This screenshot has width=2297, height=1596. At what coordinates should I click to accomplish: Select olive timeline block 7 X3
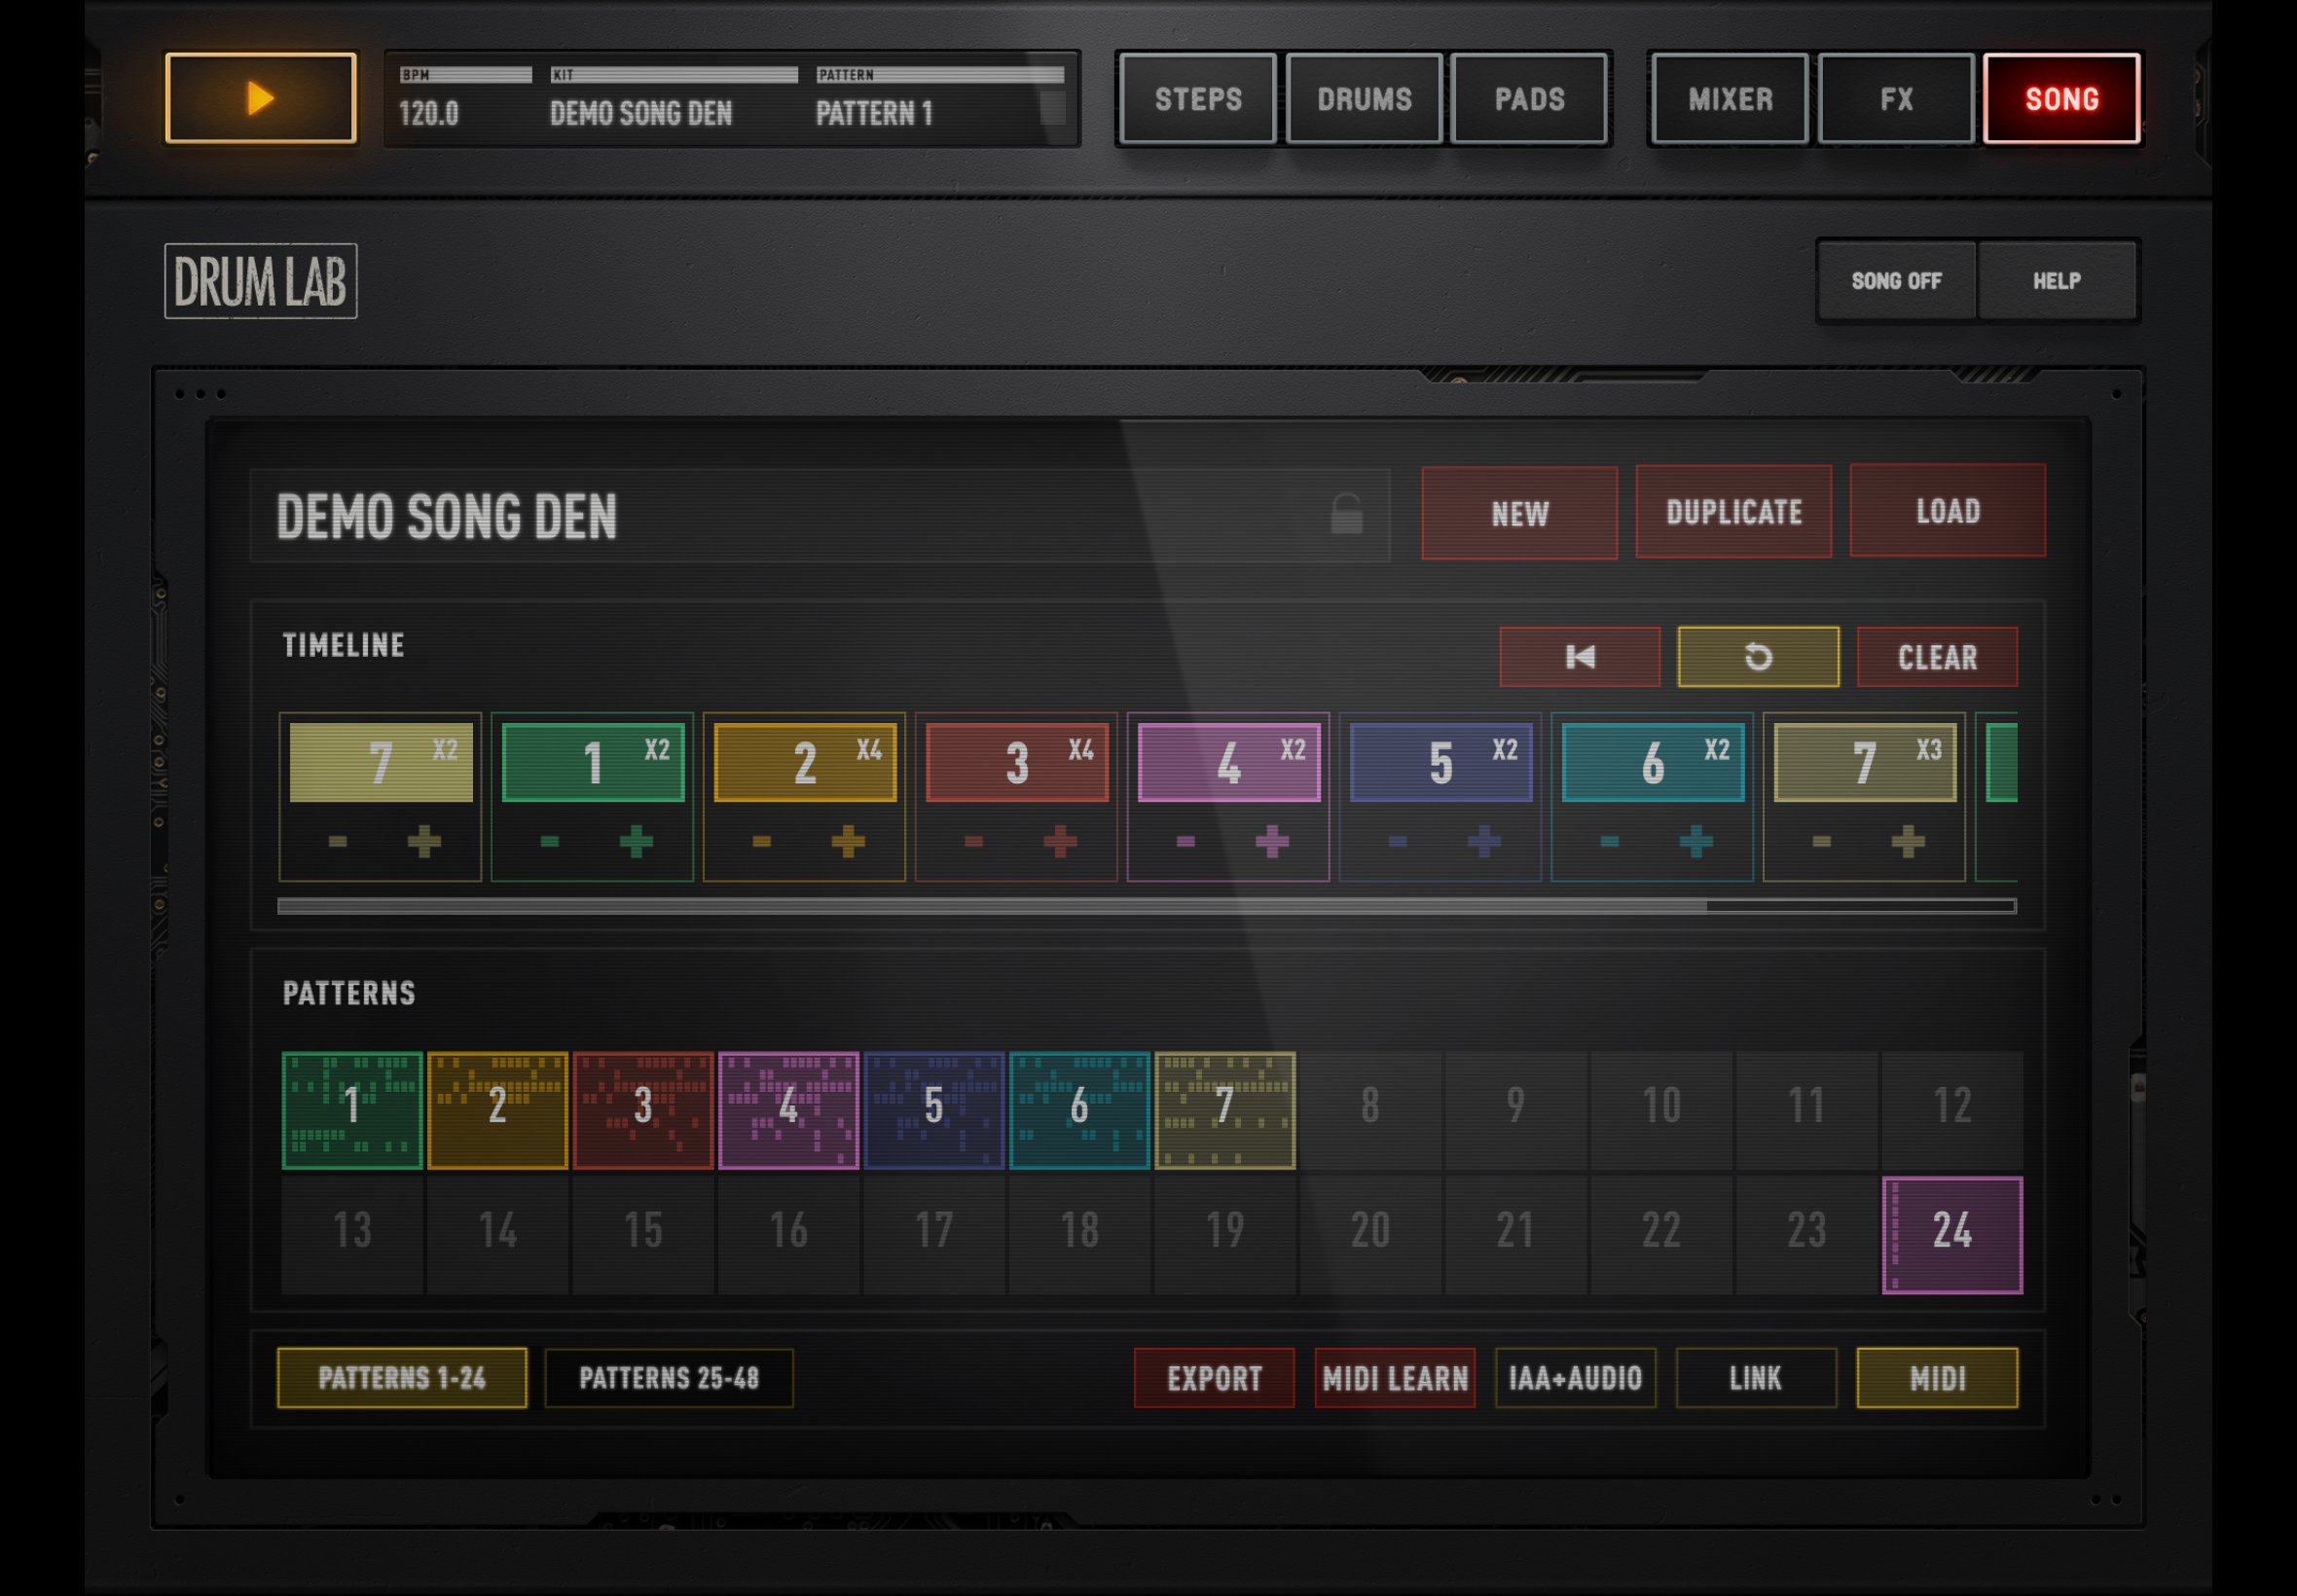[1865, 762]
